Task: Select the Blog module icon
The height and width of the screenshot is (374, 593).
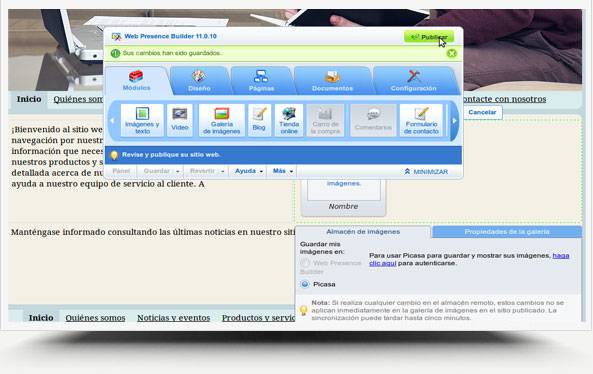Action: pos(259,120)
